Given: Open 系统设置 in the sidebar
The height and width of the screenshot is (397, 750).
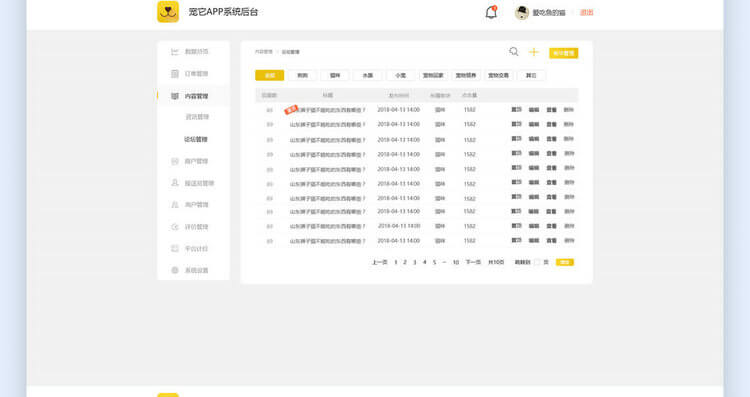Looking at the screenshot, I should tap(196, 270).
